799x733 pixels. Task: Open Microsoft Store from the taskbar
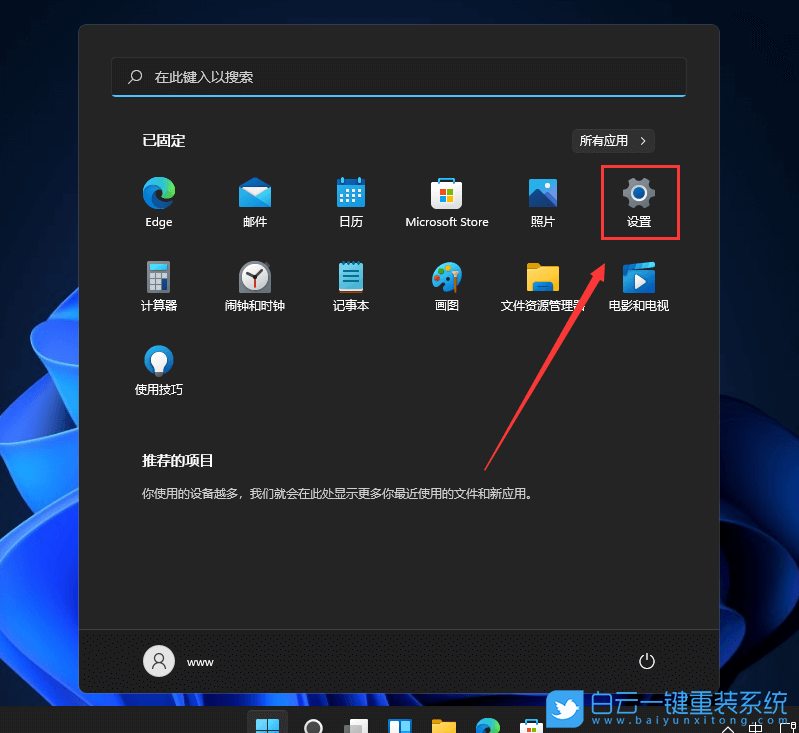(x=531, y=726)
